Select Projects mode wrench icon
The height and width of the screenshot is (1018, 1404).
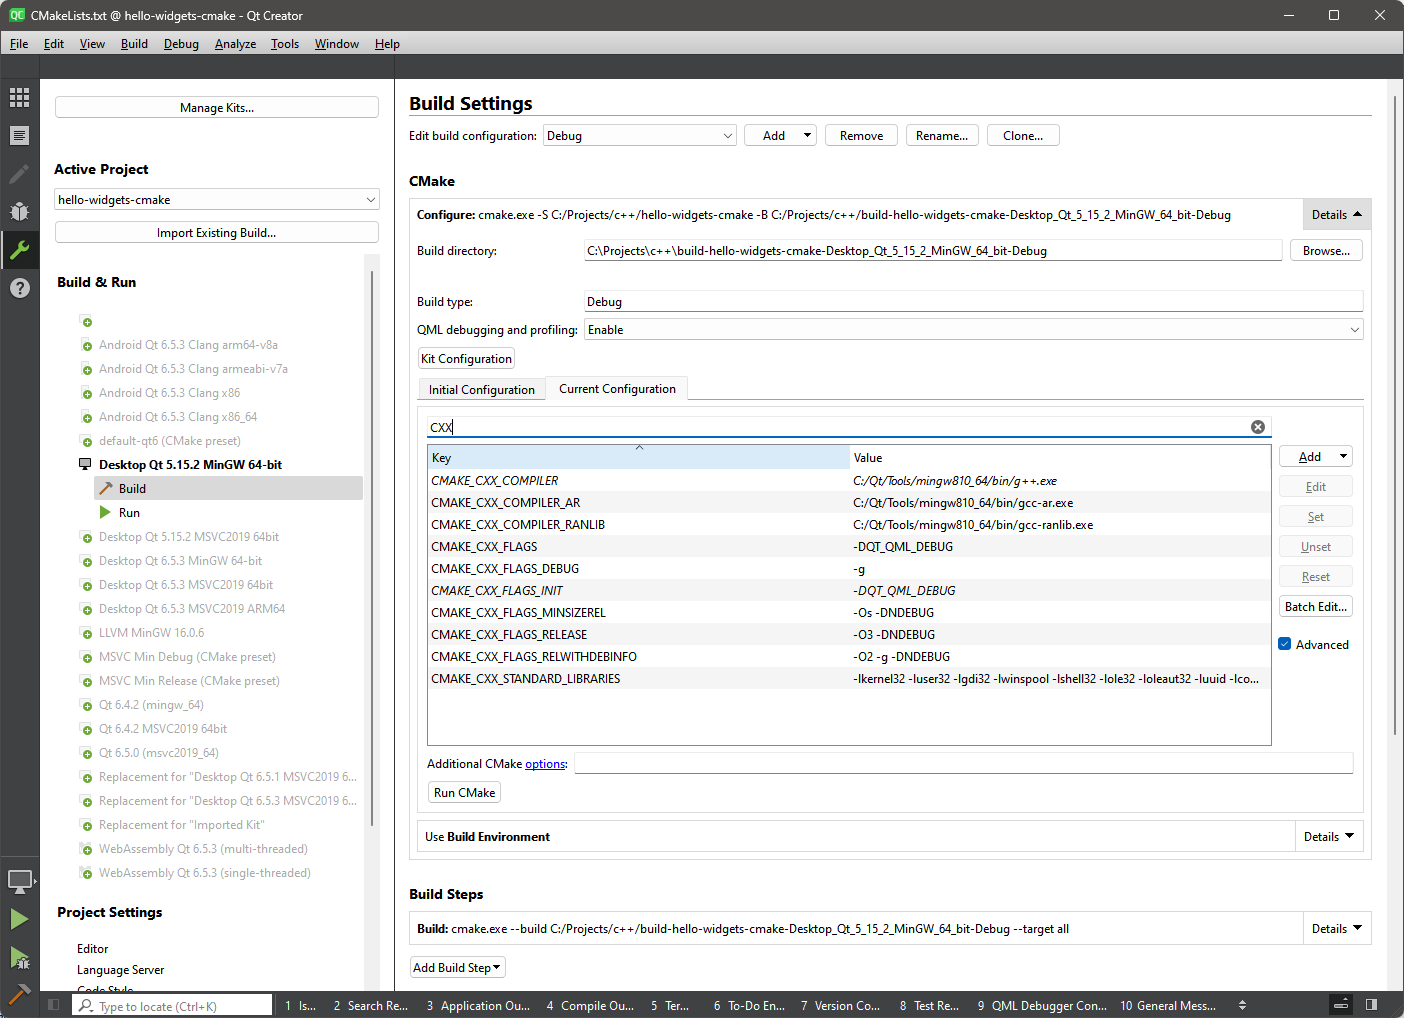coord(19,249)
